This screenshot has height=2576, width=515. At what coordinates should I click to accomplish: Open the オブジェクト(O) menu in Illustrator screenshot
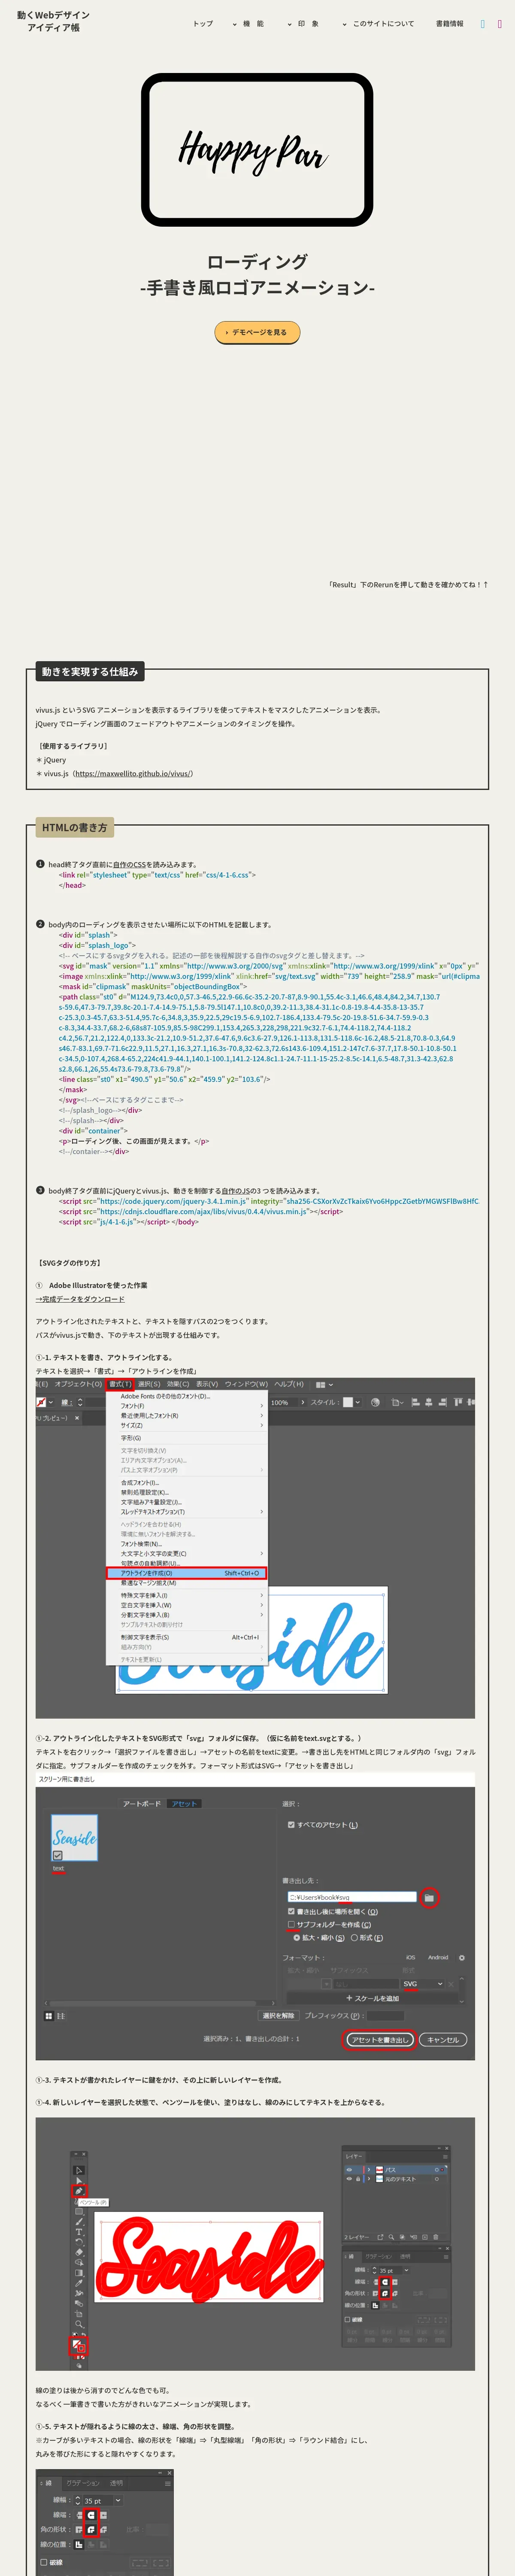78,1384
